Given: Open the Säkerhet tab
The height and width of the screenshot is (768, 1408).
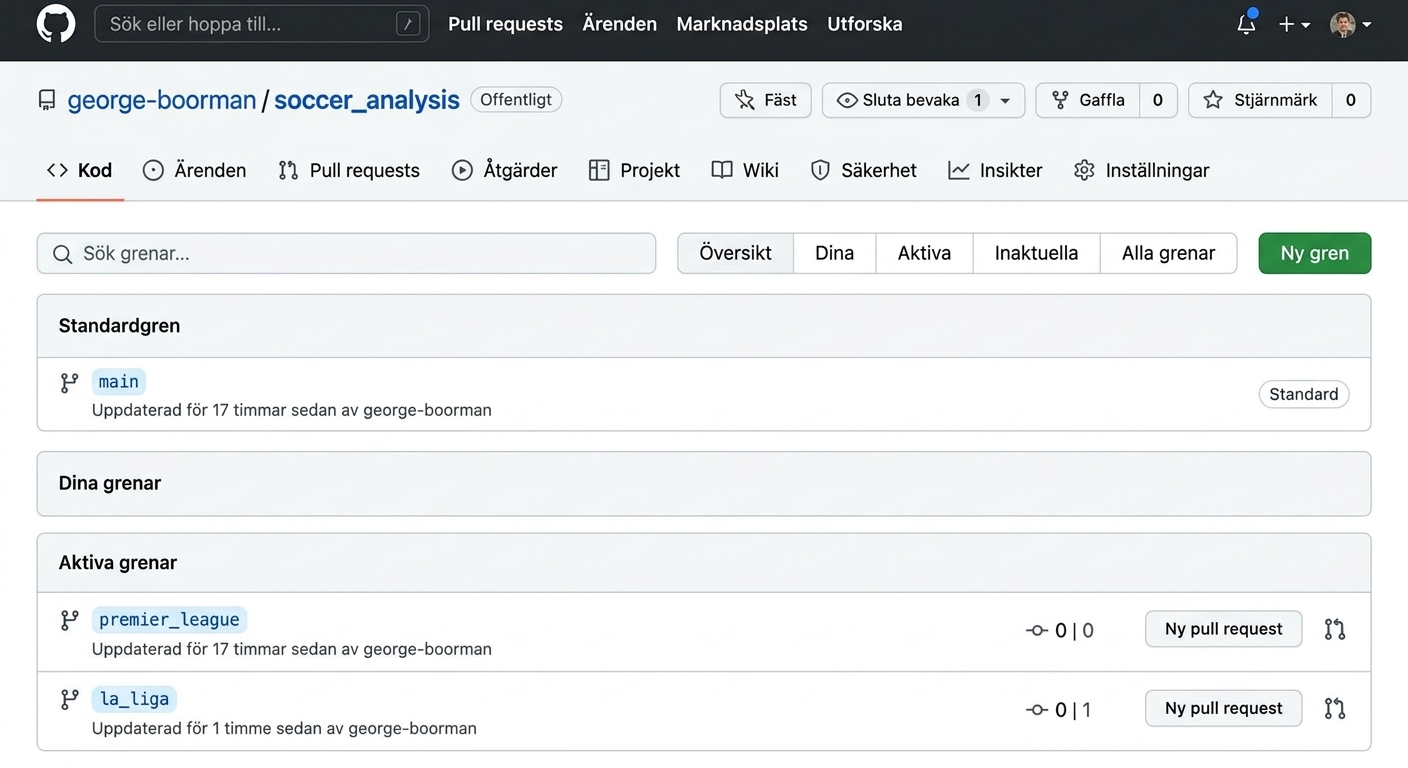Looking at the screenshot, I should pos(864,170).
